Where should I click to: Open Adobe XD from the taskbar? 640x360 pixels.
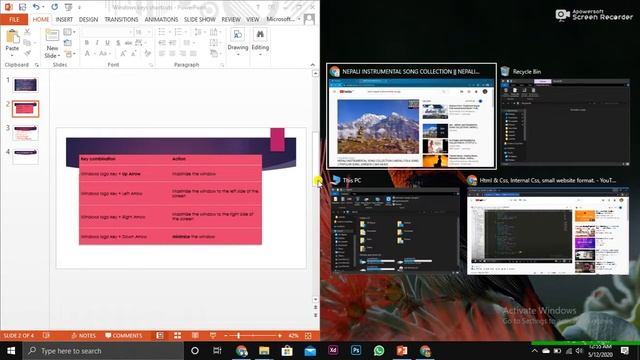333,351
